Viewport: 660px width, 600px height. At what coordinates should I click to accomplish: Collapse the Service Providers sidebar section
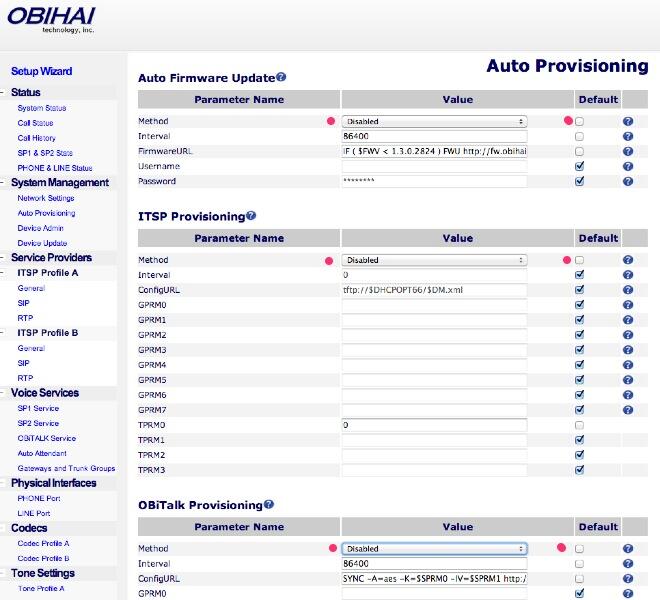point(3,257)
